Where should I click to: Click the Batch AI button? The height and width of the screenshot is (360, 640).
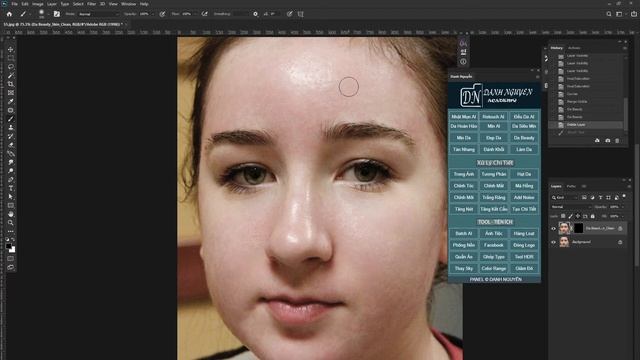463,233
